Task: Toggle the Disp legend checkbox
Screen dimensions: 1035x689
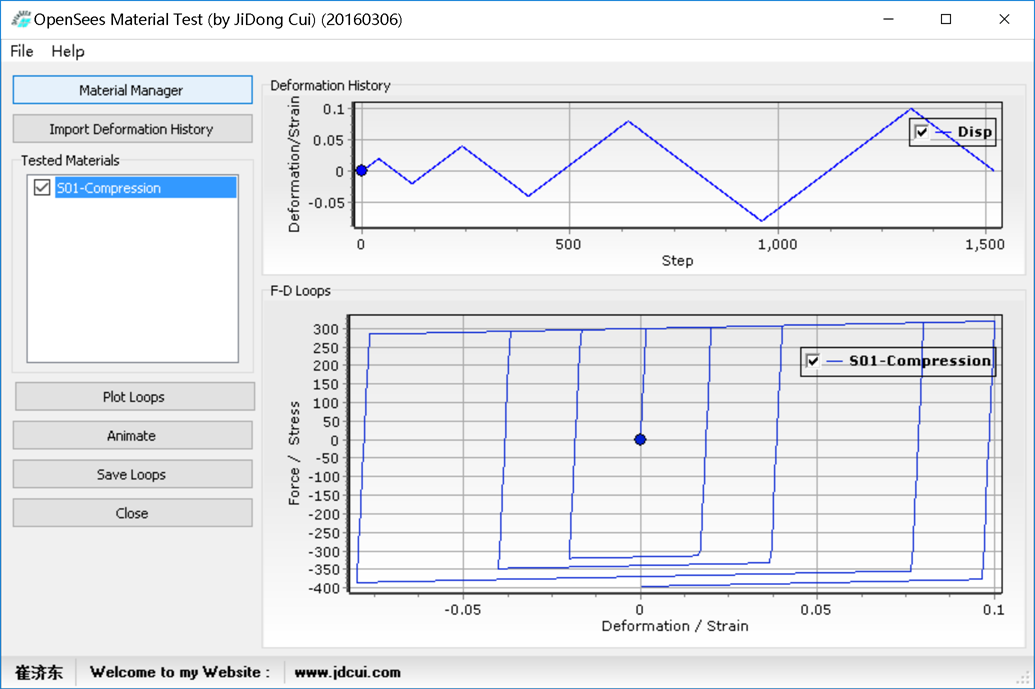Action: 921,132
